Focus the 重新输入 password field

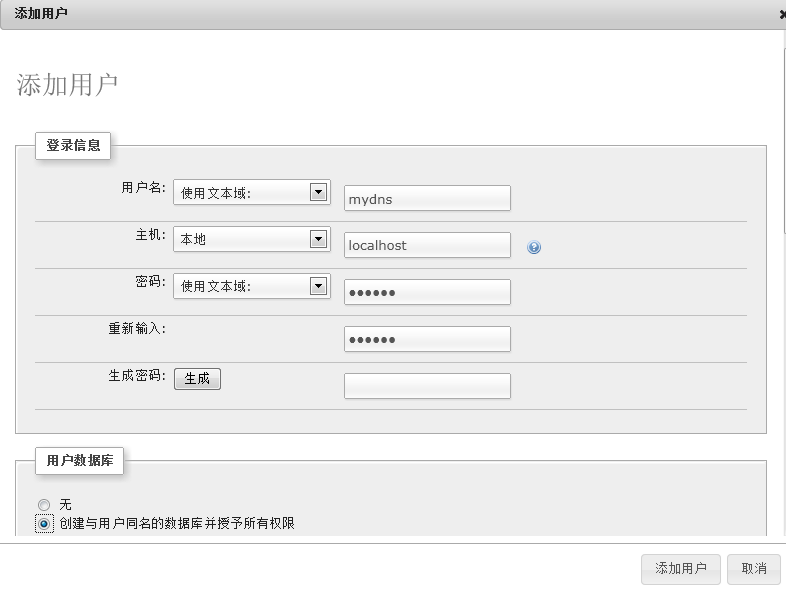click(x=427, y=339)
